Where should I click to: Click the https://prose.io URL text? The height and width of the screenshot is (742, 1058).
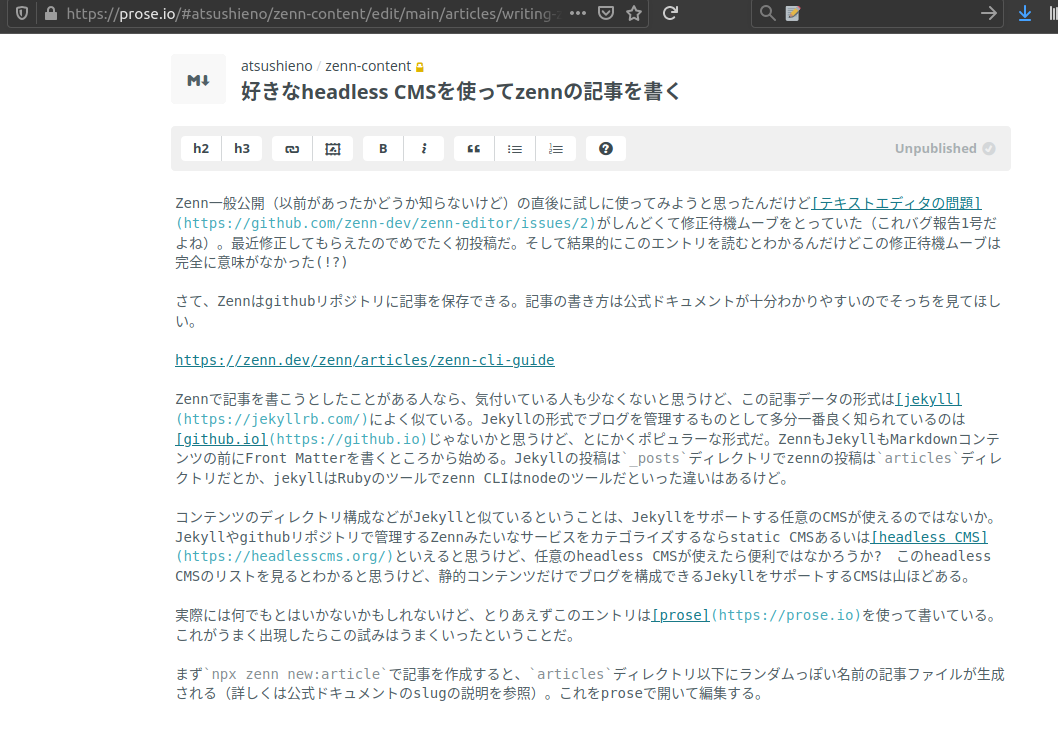(786, 615)
